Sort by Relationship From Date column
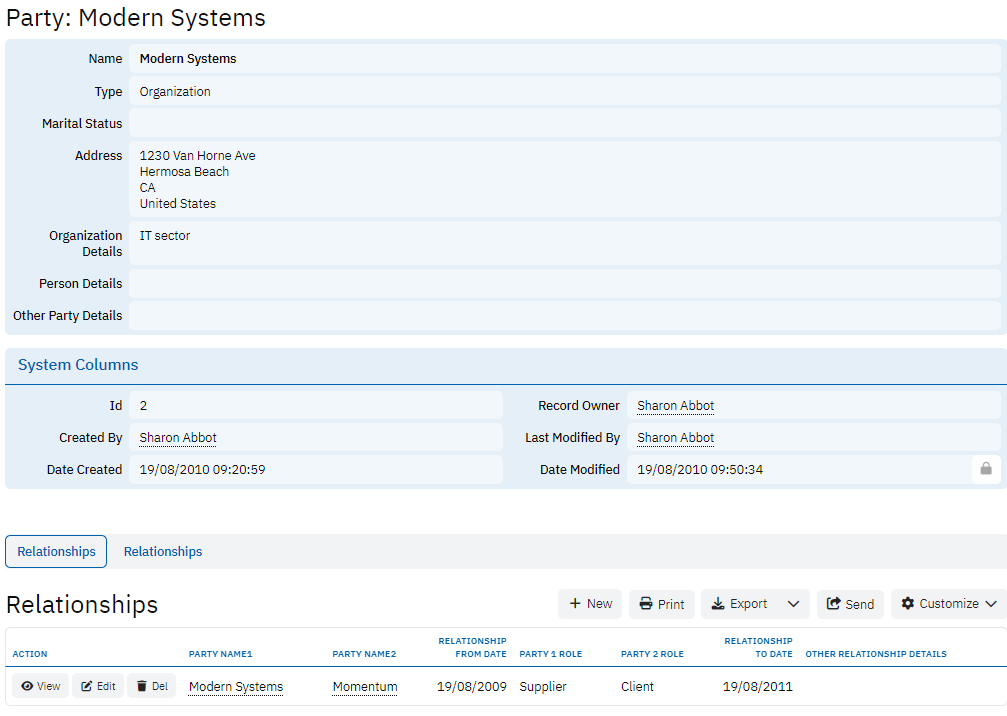Screen dimensions: 1007x716 (x=472, y=647)
